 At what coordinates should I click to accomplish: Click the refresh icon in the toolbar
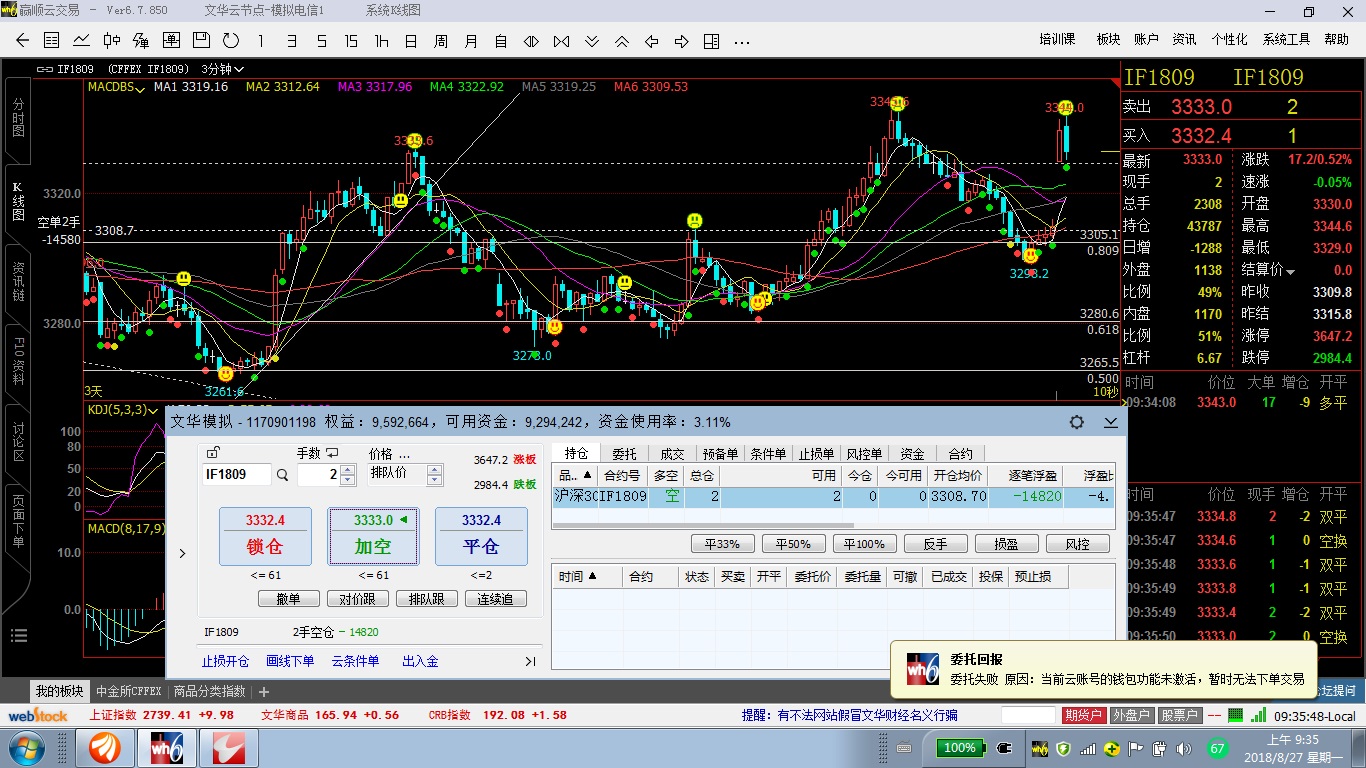[x=231, y=41]
